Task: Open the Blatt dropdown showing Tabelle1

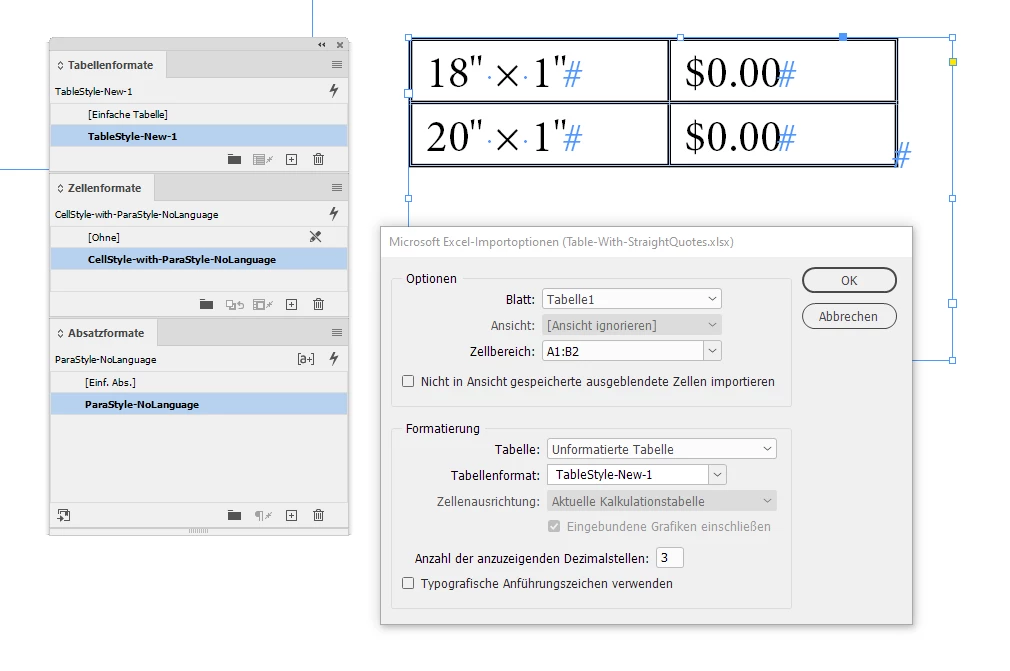Action: (x=631, y=299)
